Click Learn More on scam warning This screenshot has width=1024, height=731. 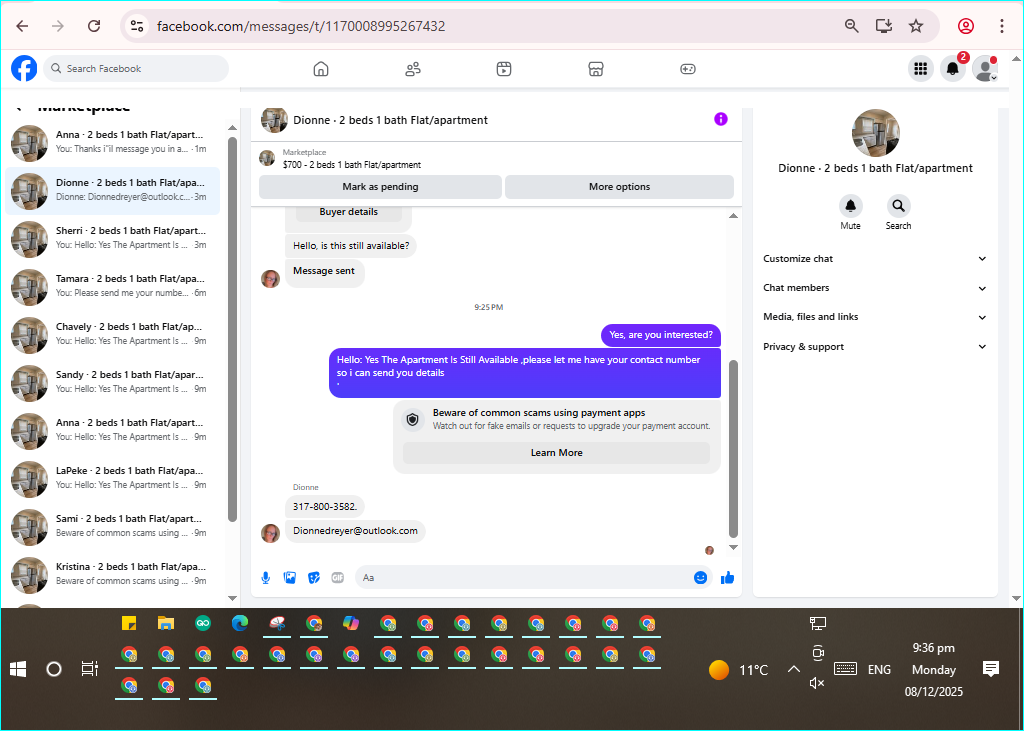(x=556, y=453)
